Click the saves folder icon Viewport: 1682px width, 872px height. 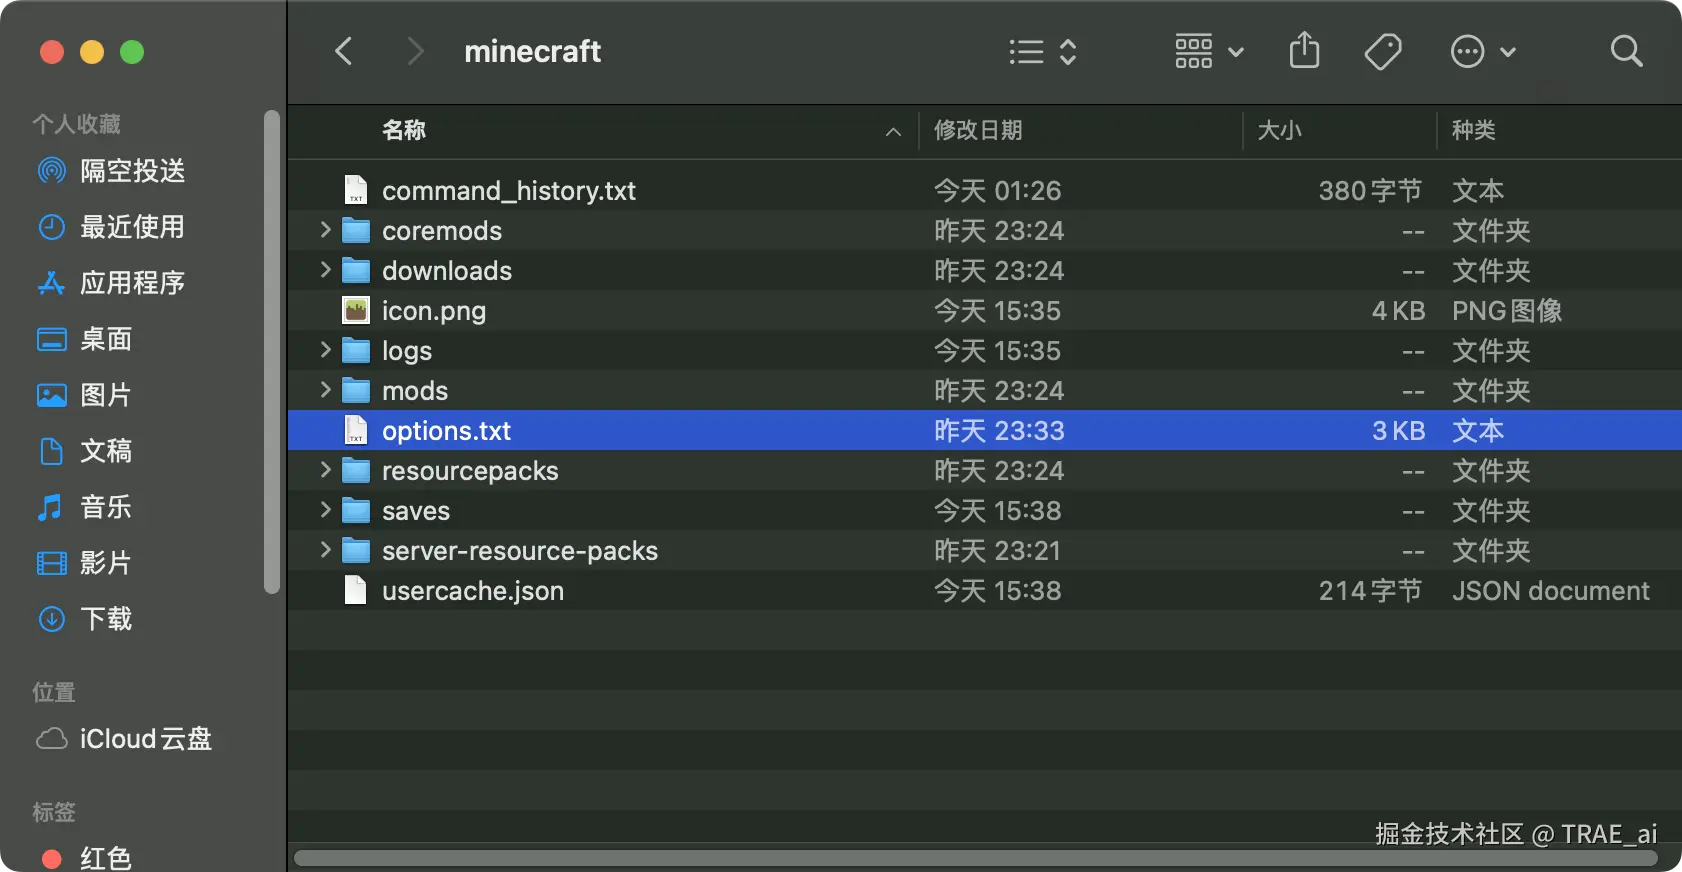[x=356, y=511]
